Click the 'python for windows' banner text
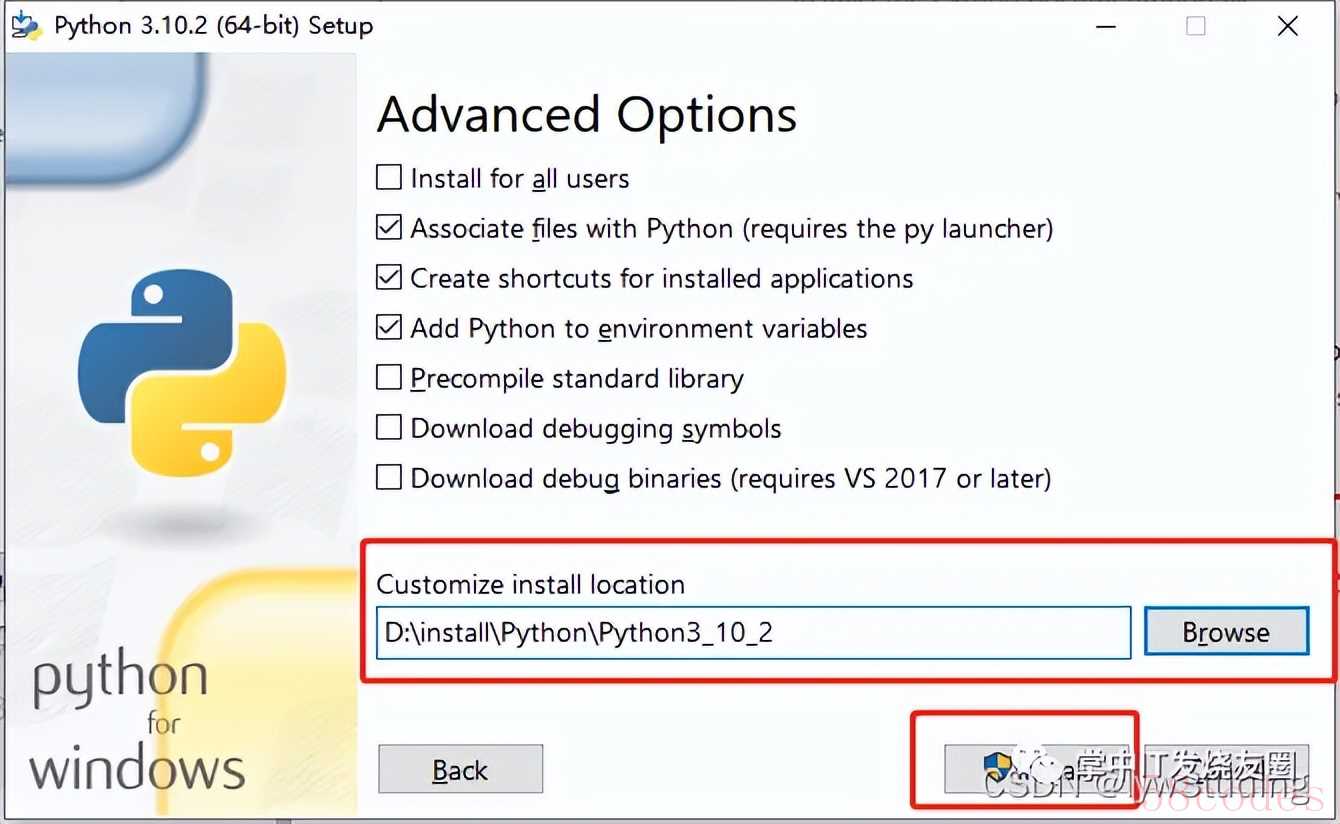 [137, 724]
